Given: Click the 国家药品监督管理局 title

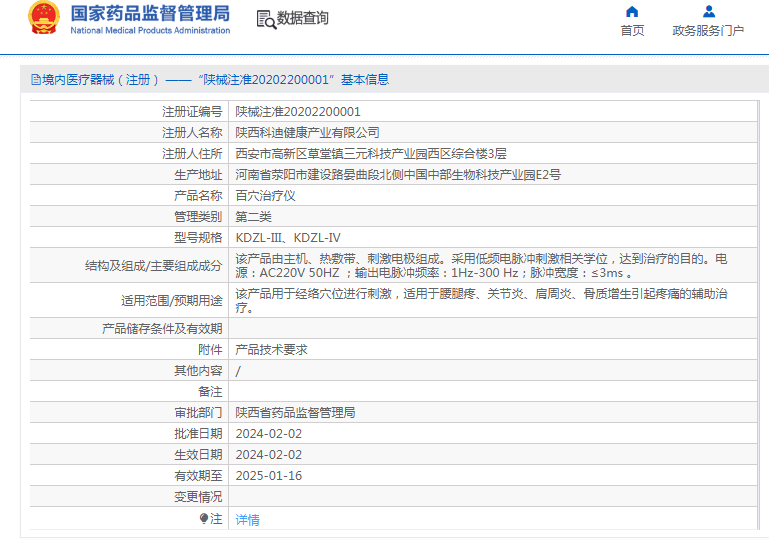Looking at the screenshot, I should coord(150,13).
